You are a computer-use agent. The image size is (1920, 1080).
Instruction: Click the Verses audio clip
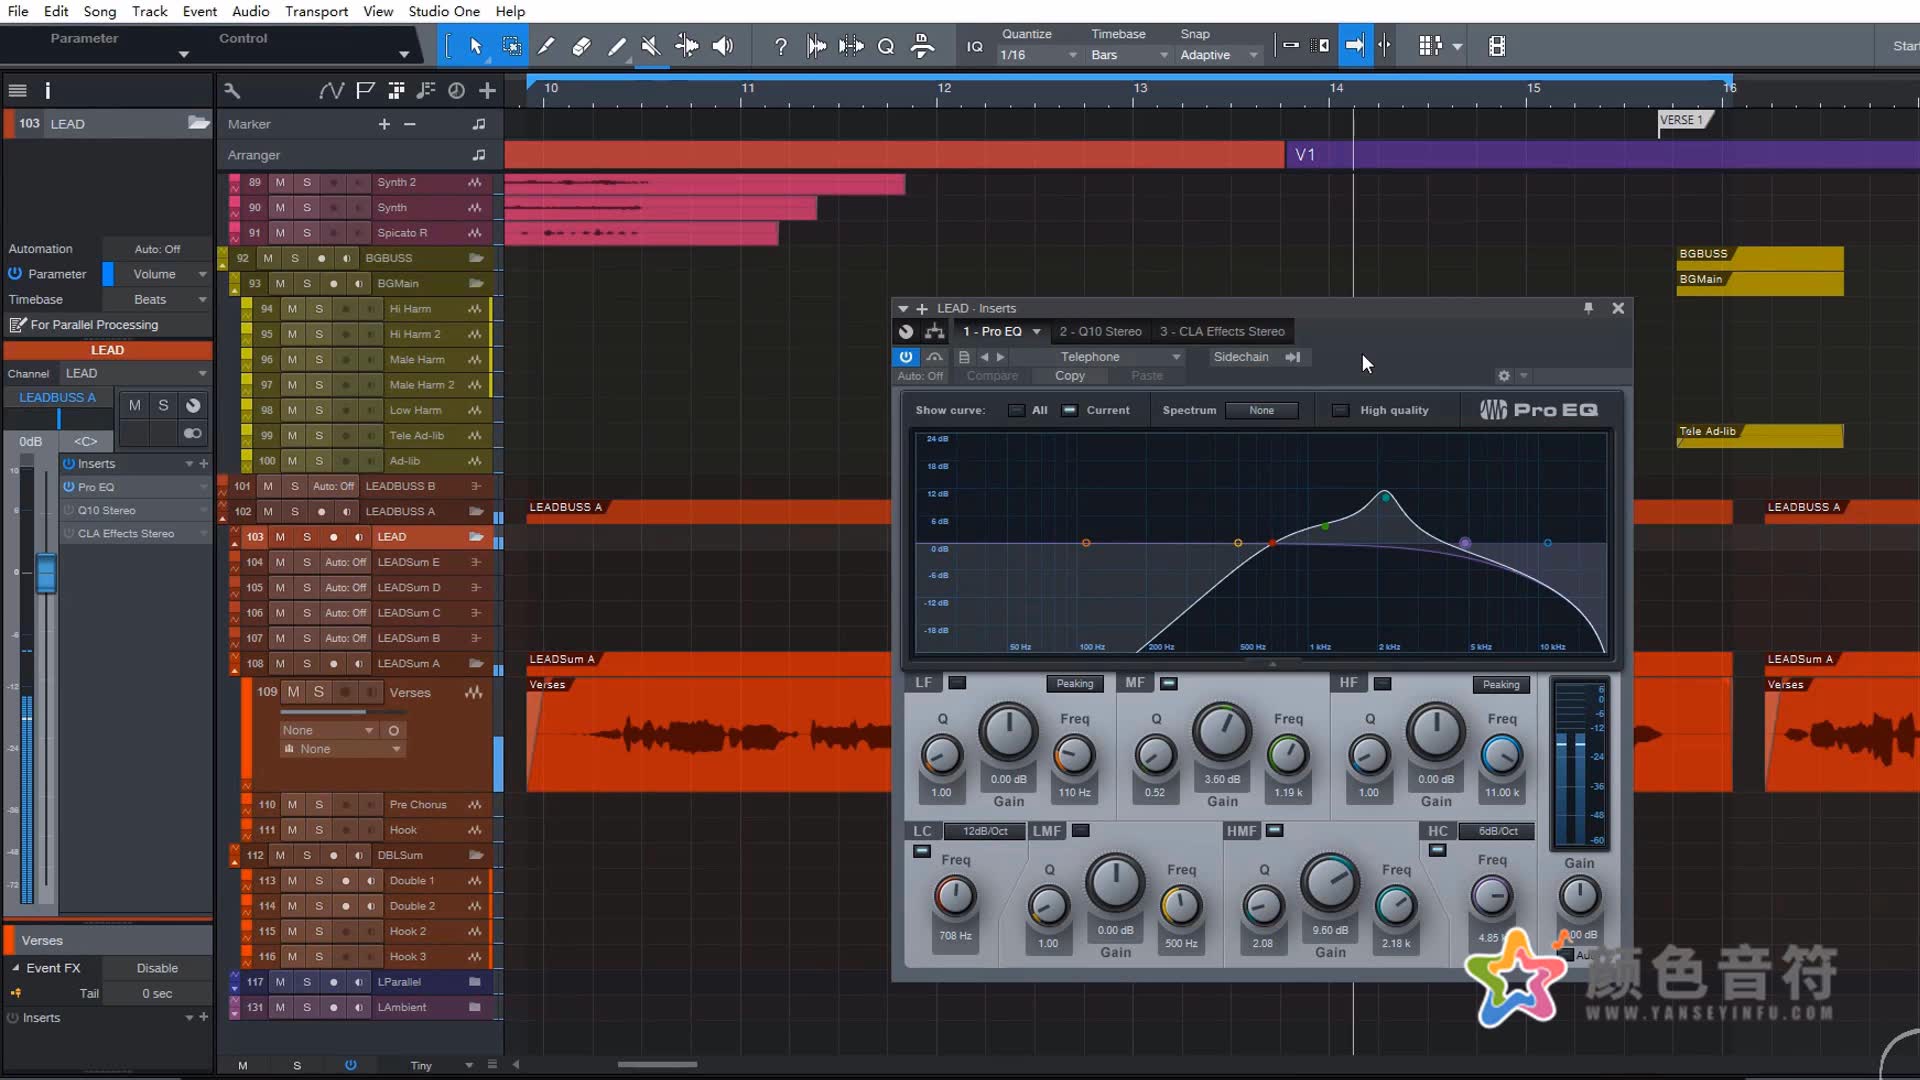[708, 735]
